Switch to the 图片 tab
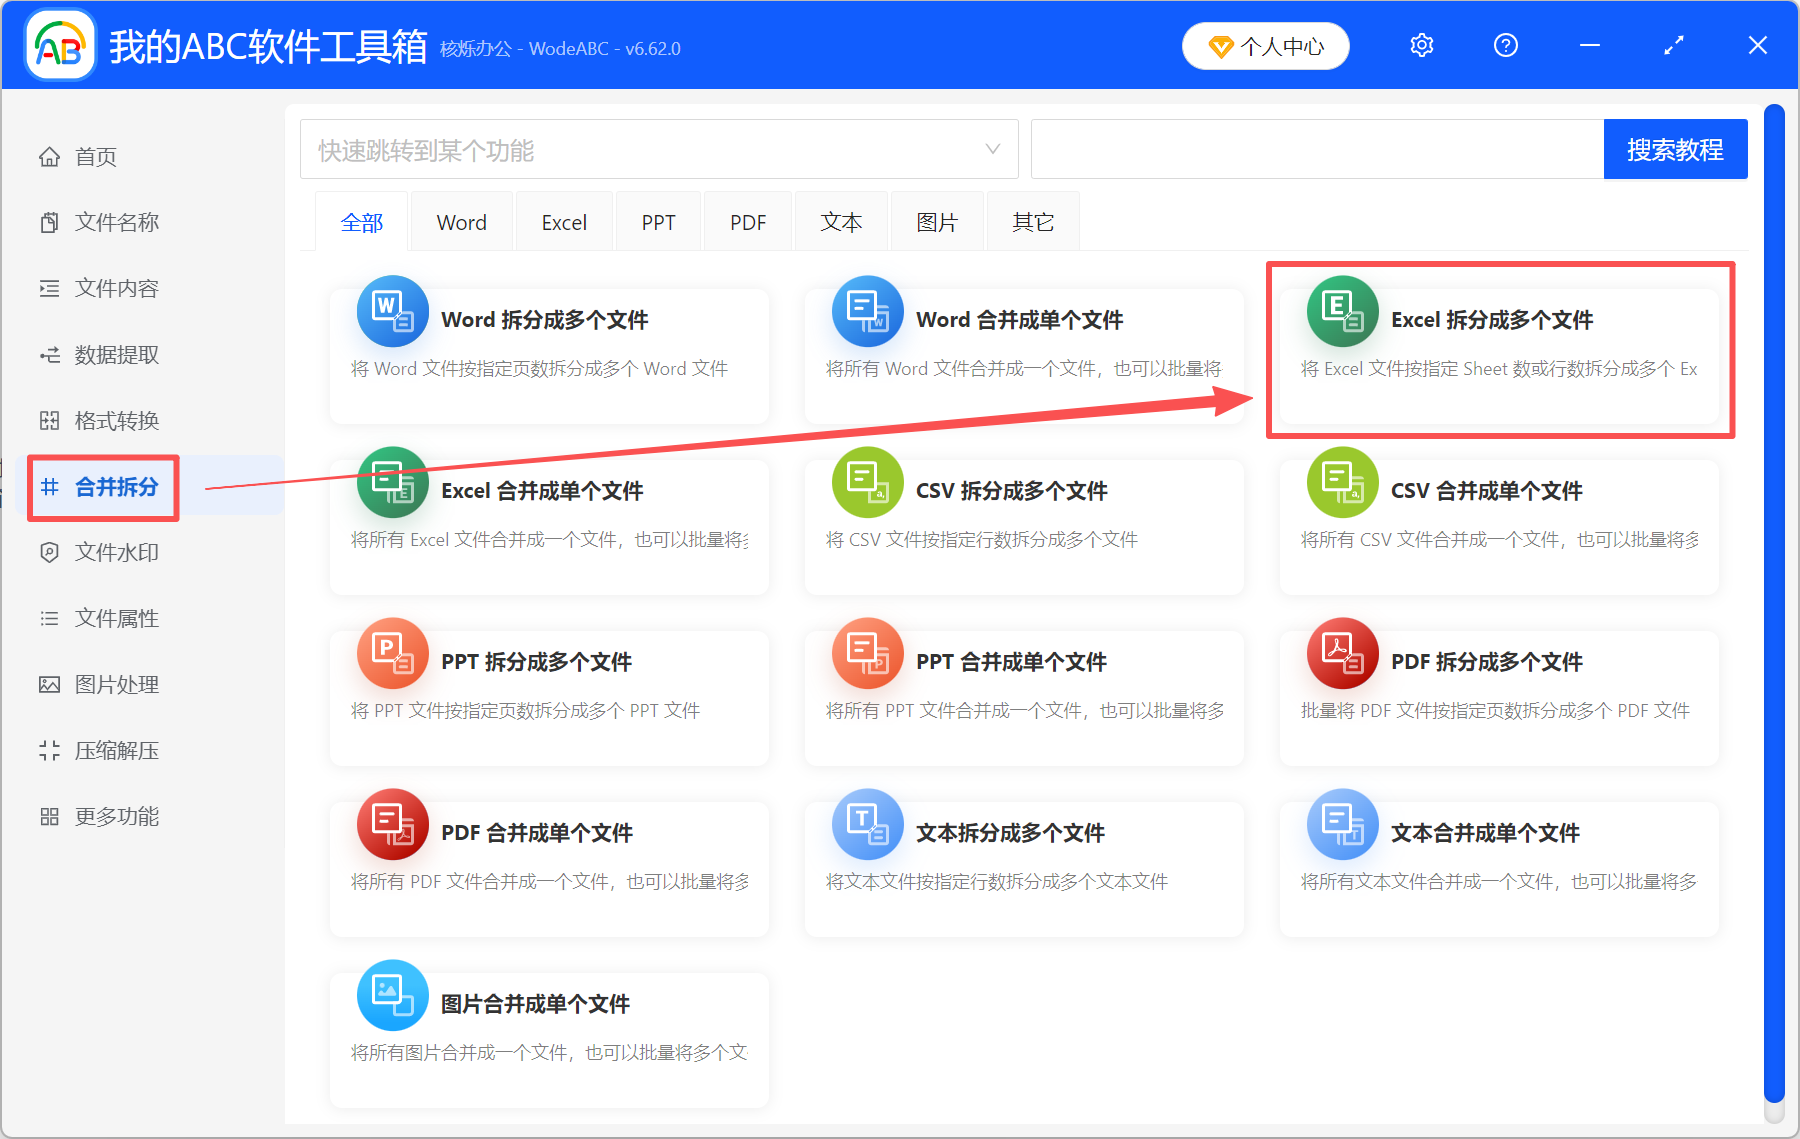This screenshot has width=1800, height=1139. pyautogui.click(x=936, y=221)
